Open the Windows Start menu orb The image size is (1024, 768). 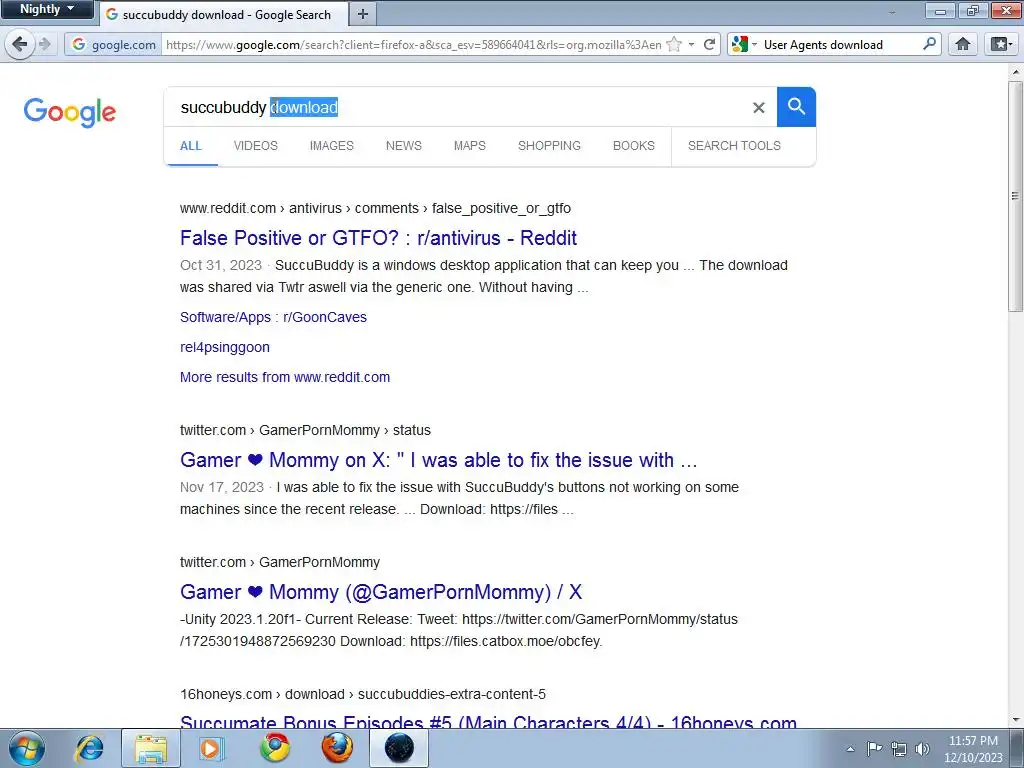pyautogui.click(x=27, y=748)
